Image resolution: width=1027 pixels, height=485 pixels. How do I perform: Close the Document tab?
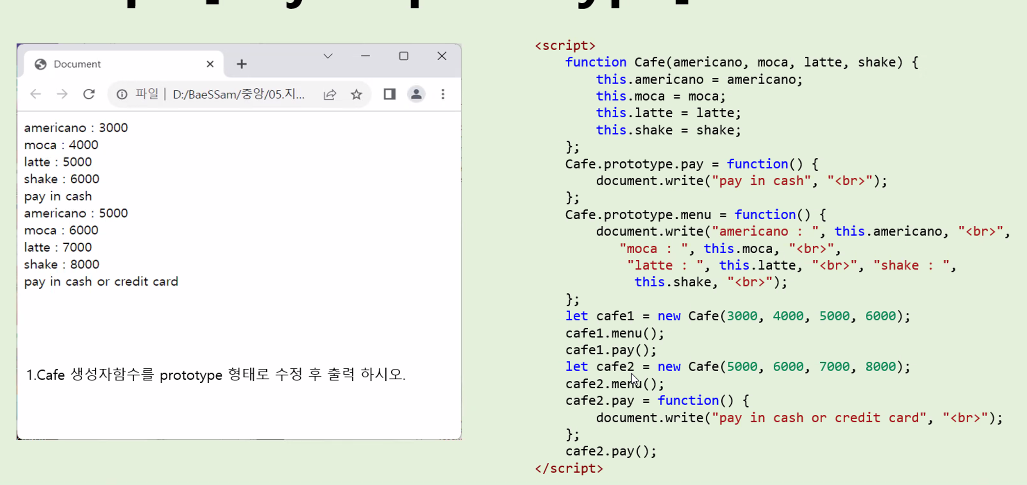[210, 64]
